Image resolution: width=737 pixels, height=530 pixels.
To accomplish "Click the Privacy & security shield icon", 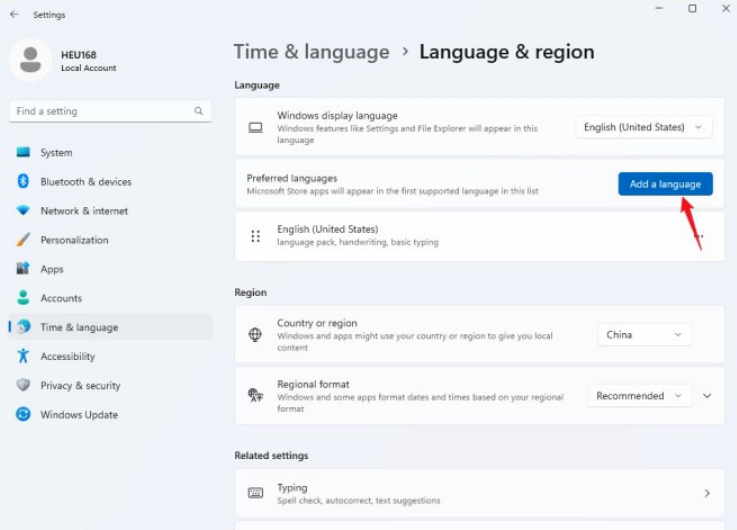I will pyautogui.click(x=23, y=385).
